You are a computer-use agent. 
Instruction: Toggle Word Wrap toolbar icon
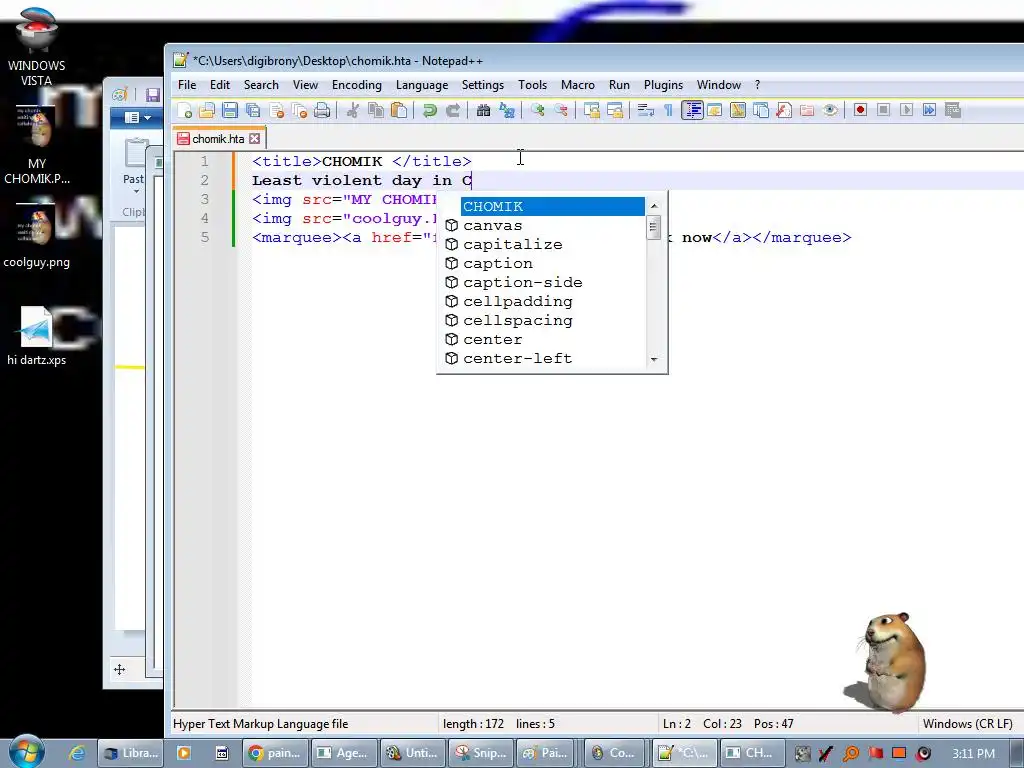coord(645,110)
